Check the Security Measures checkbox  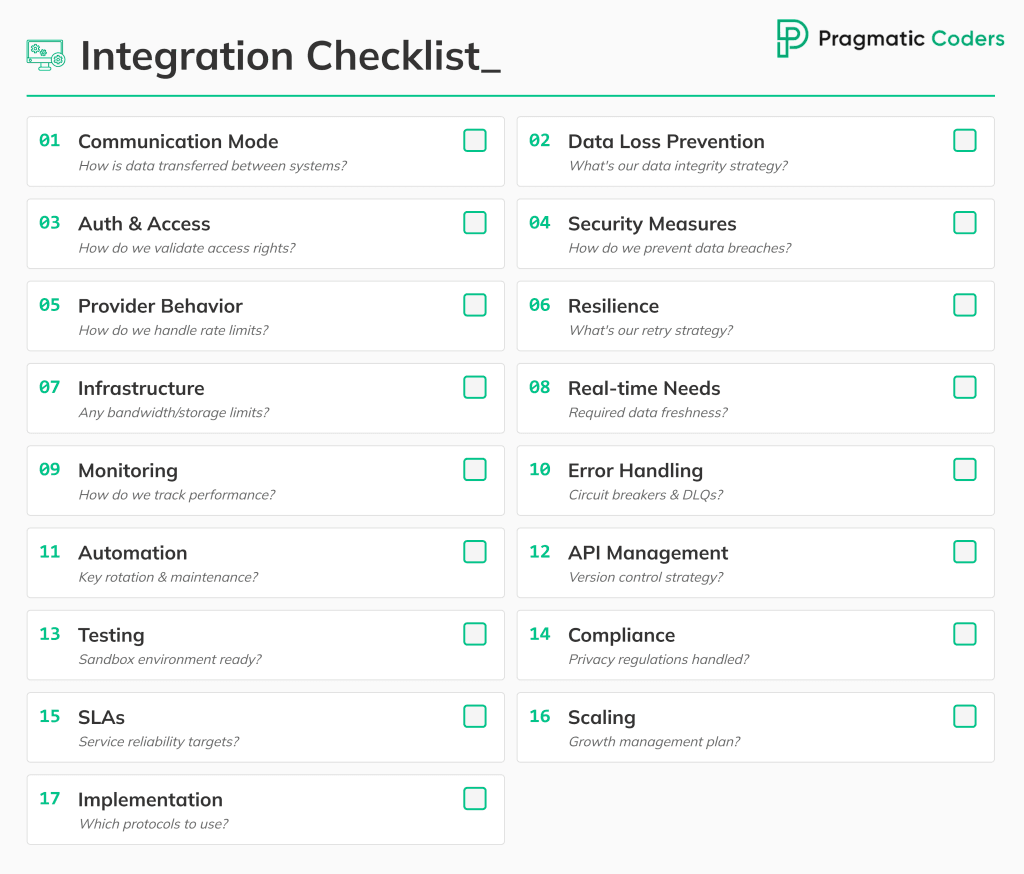point(965,223)
